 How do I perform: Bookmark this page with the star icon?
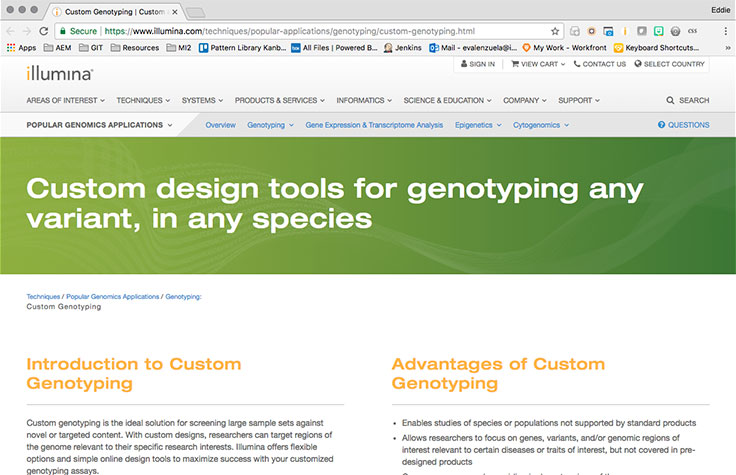point(555,31)
